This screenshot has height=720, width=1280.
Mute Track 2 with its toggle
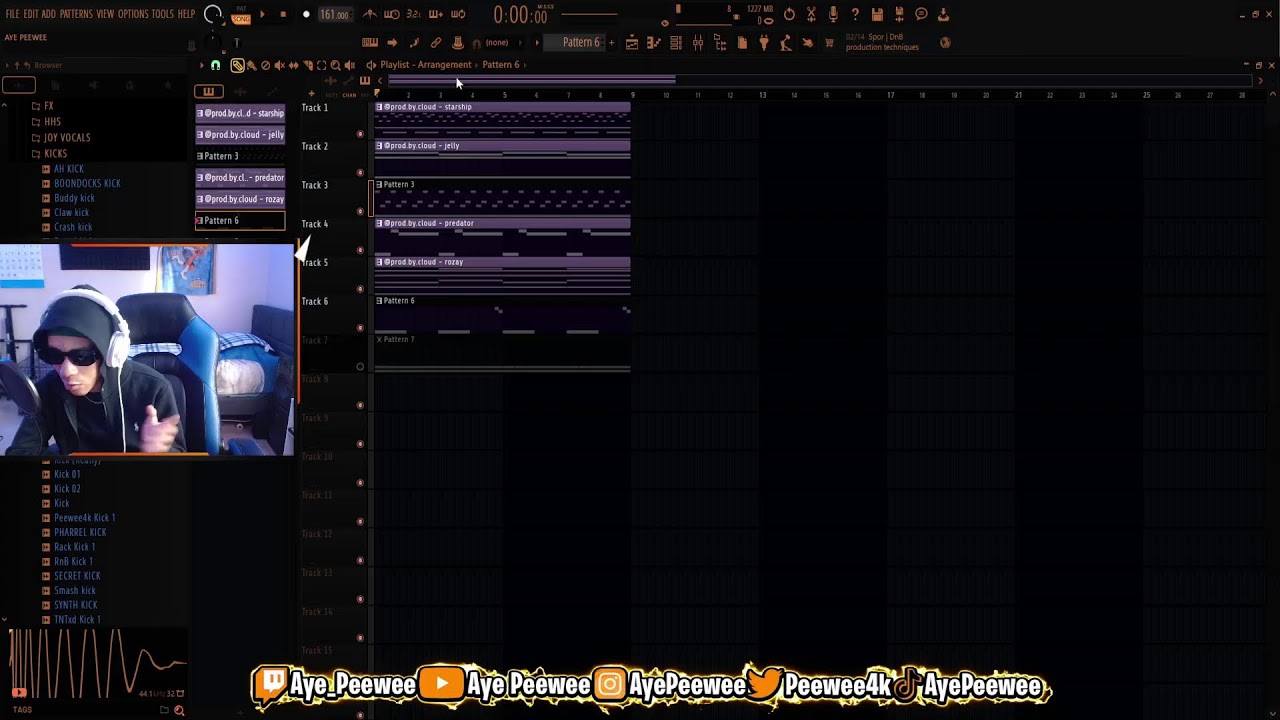tap(360, 173)
